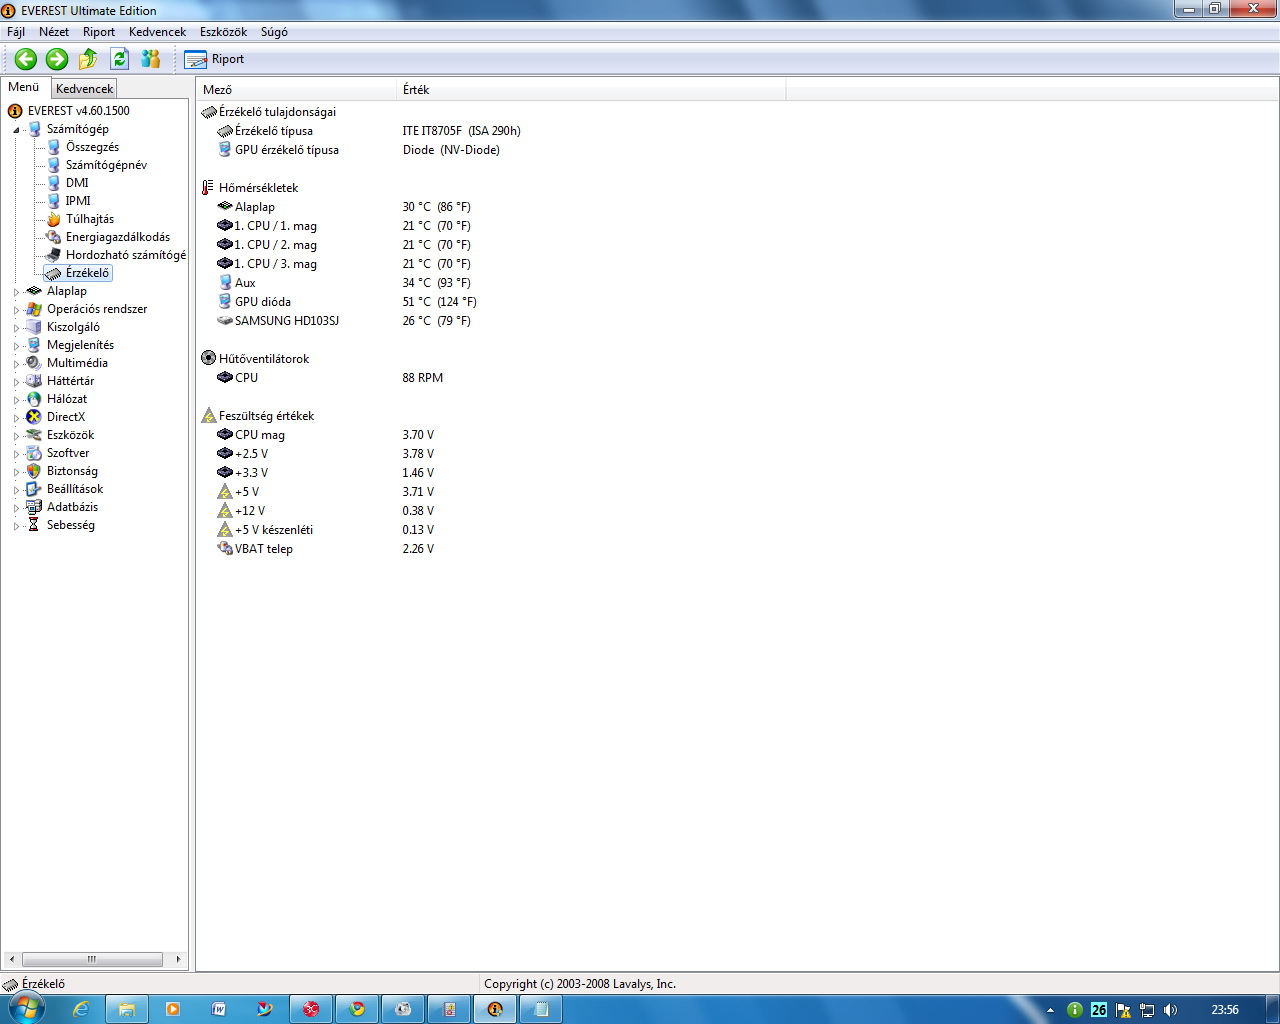Image resolution: width=1280 pixels, height=1024 pixels.
Task: Click the thermometer icon beside Hőmérsékletek
Action: click(x=208, y=188)
